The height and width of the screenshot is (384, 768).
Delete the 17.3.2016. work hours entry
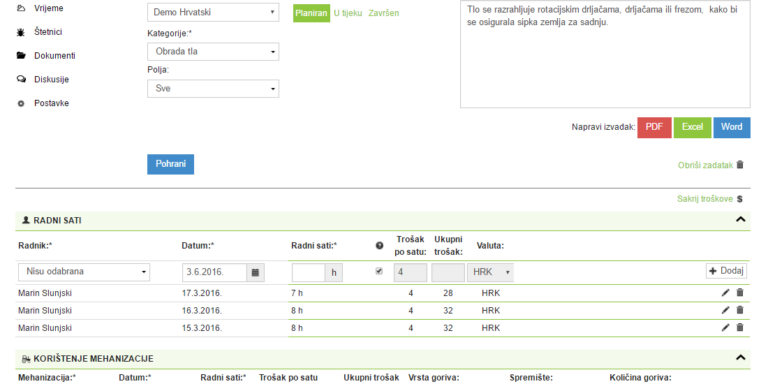740,293
